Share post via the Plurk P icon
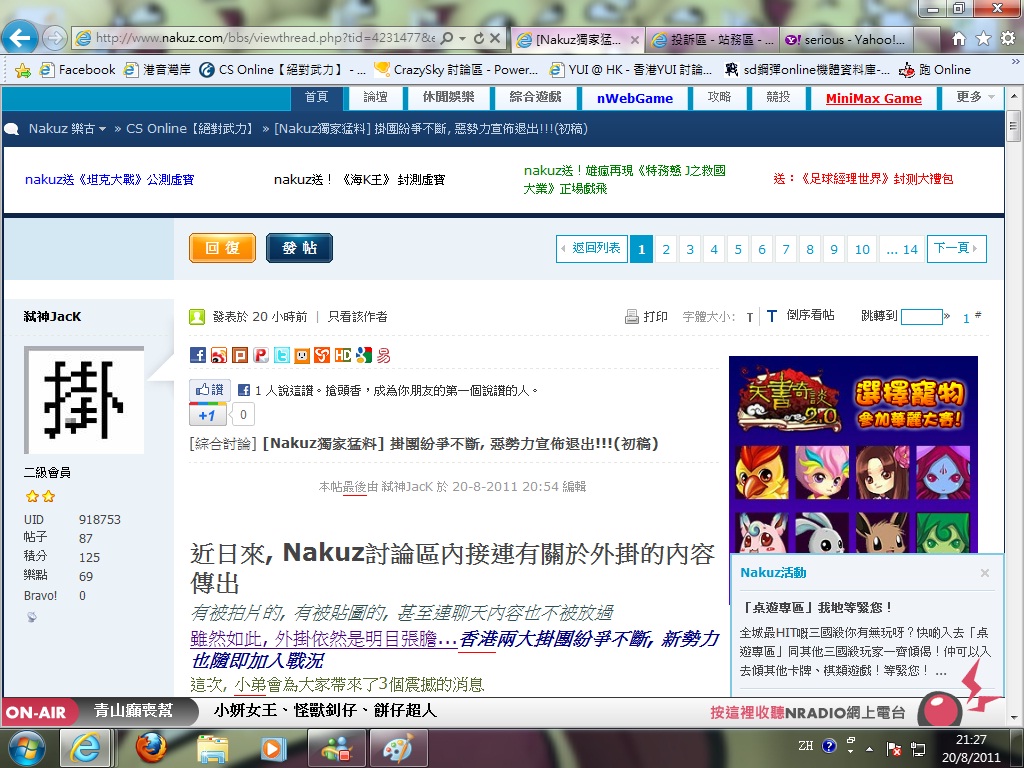 click(x=261, y=355)
